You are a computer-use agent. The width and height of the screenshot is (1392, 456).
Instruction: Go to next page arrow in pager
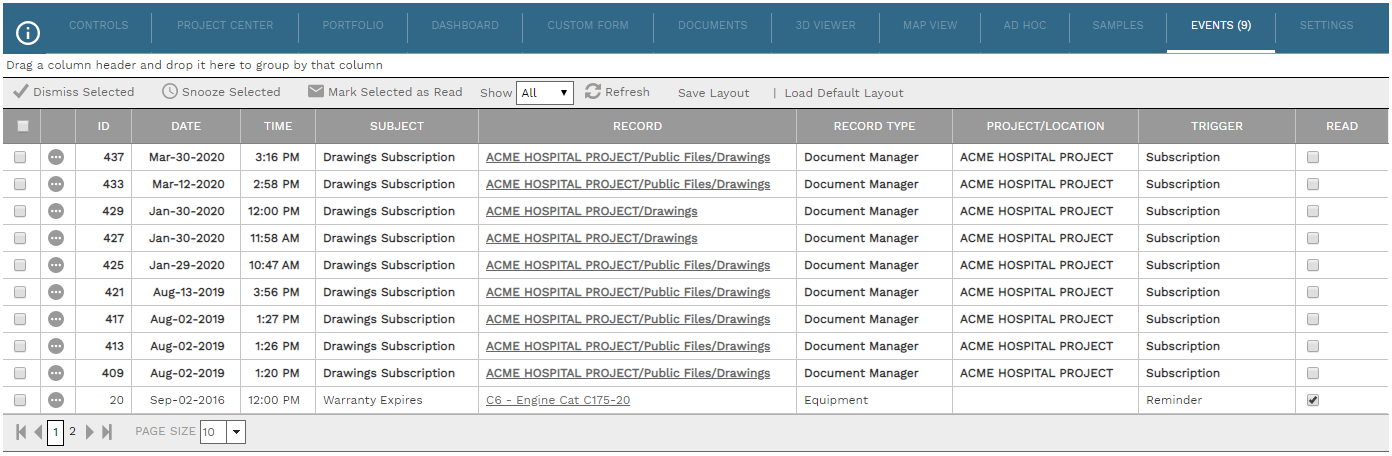90,432
